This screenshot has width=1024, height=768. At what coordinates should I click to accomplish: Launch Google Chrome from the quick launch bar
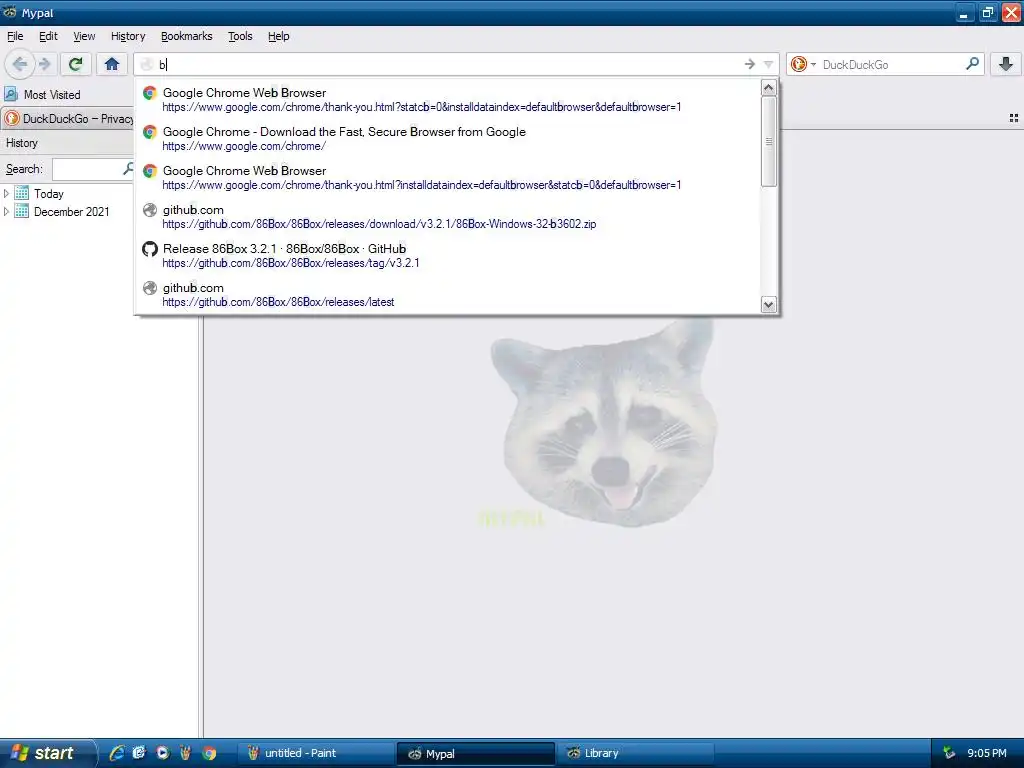(x=209, y=753)
